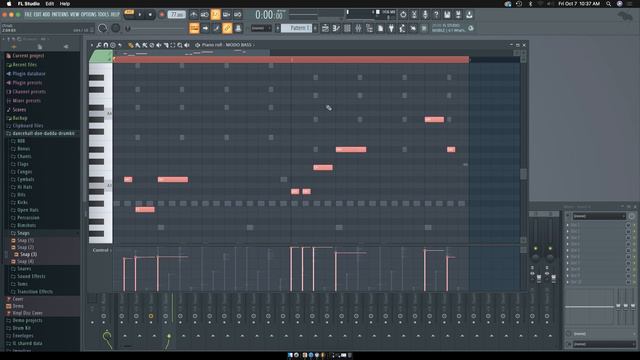Click the song position slider near time display
The width and height of the screenshot is (640, 360).
tap(303, 16)
